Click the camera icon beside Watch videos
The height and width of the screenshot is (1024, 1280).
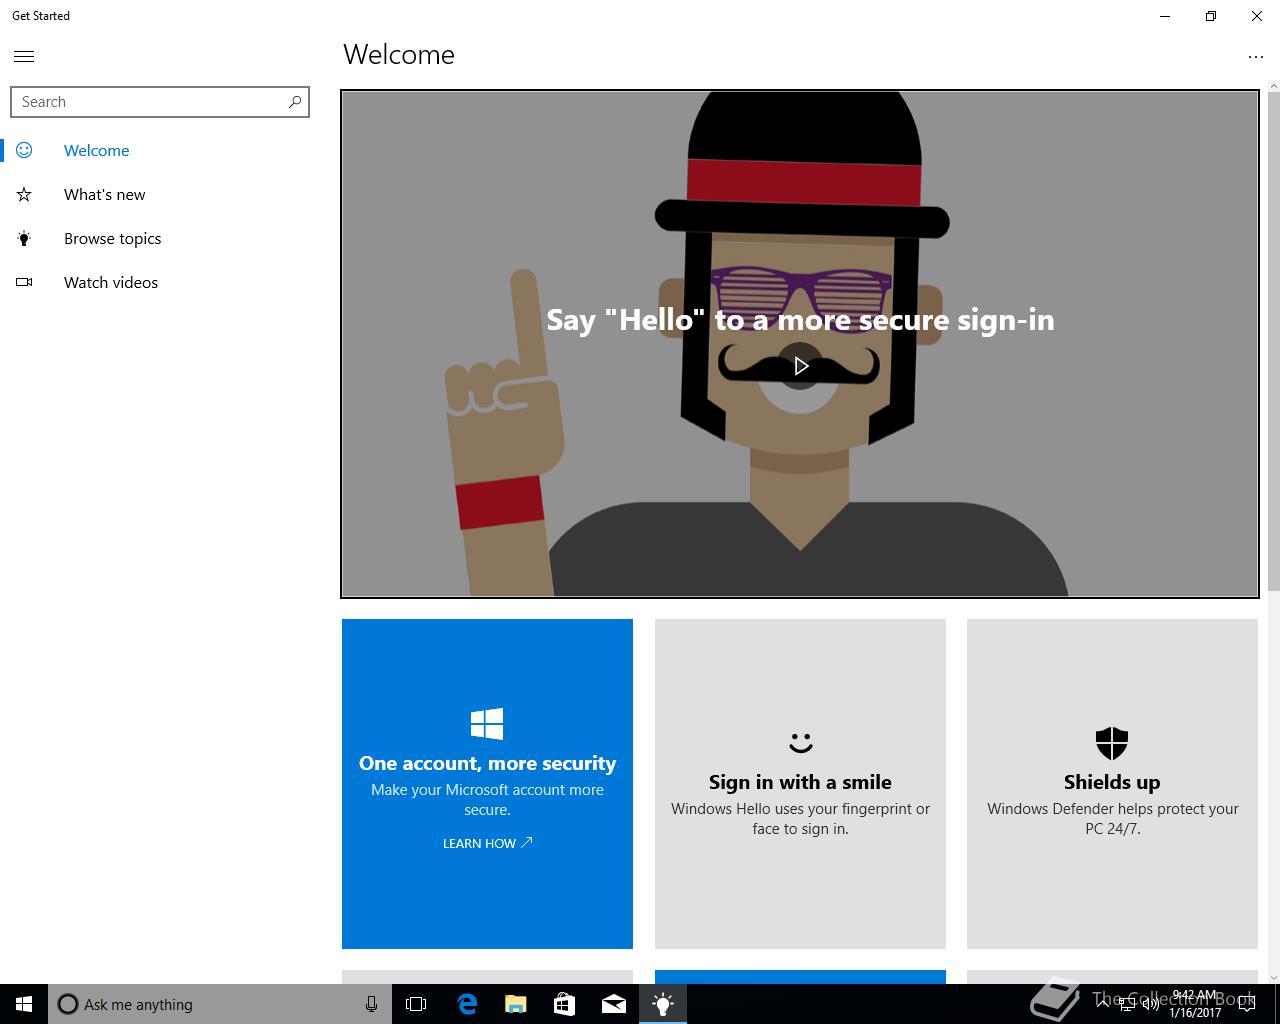tap(24, 282)
